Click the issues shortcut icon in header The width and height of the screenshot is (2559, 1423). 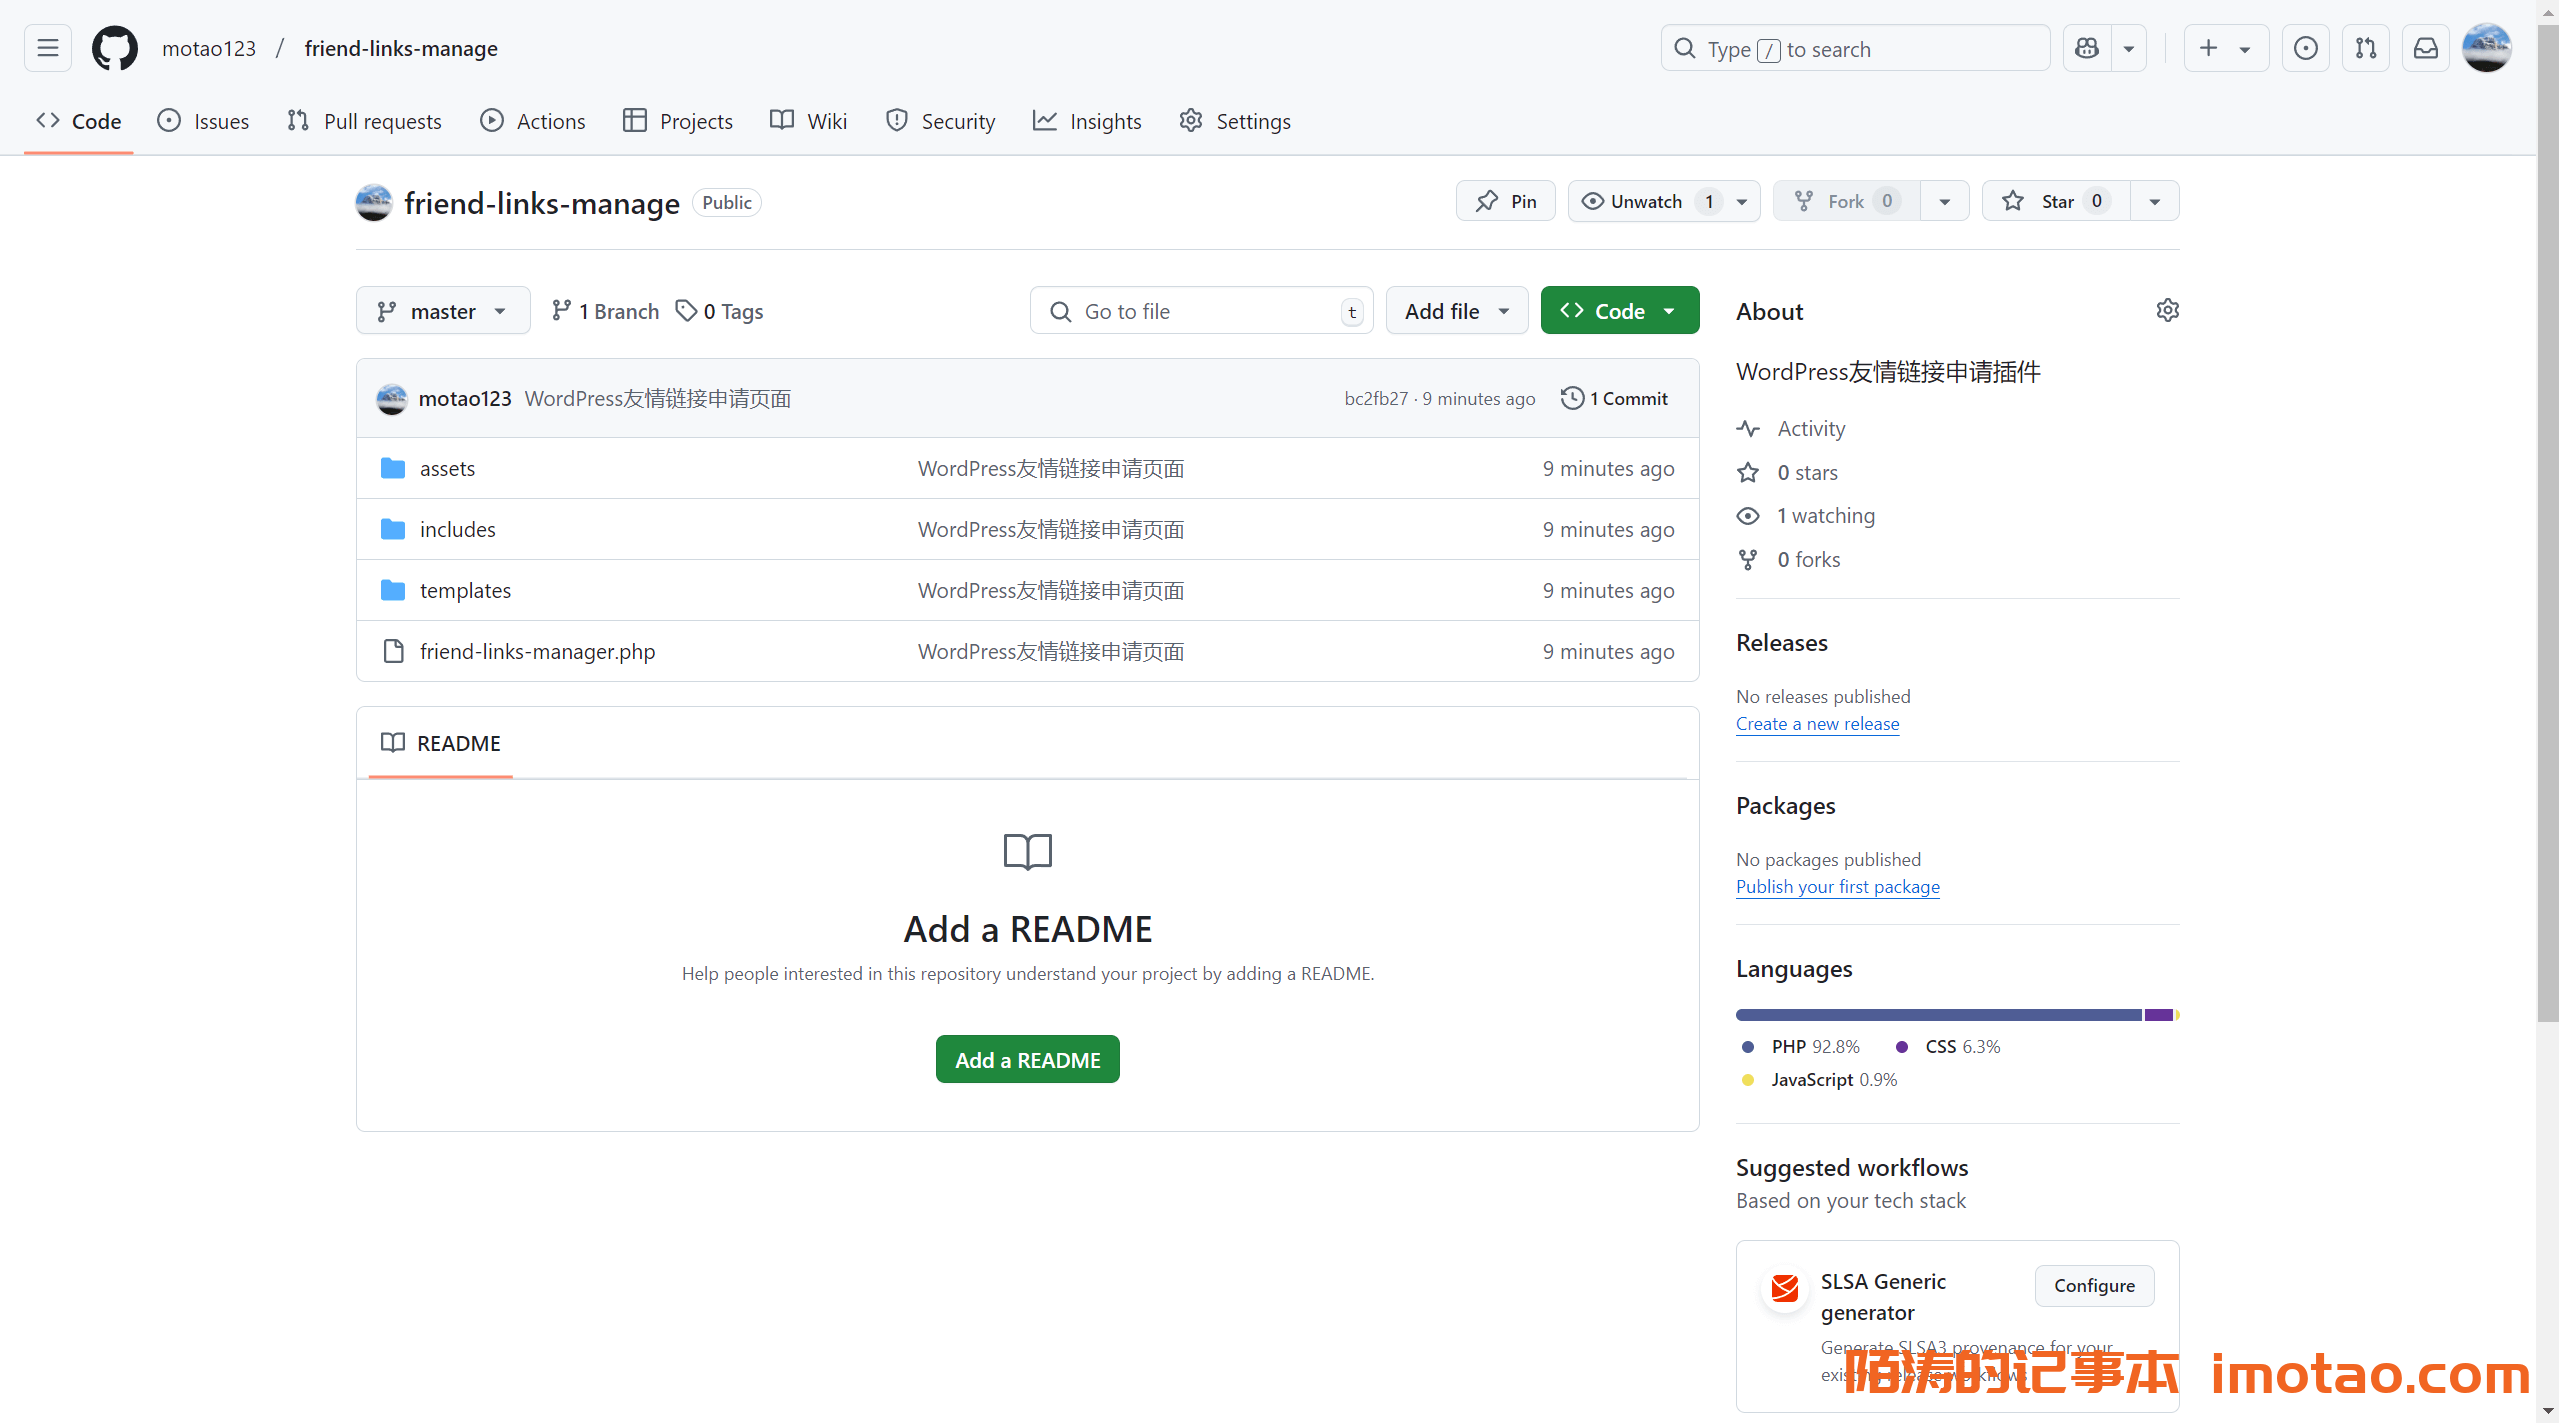[x=2306, y=48]
